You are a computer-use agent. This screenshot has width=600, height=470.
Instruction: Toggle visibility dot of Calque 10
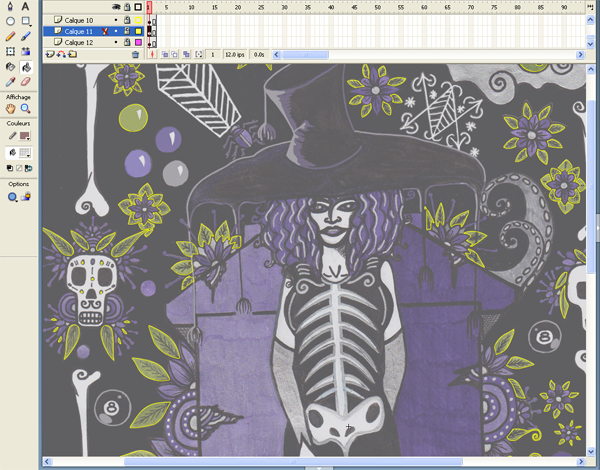(x=116, y=19)
